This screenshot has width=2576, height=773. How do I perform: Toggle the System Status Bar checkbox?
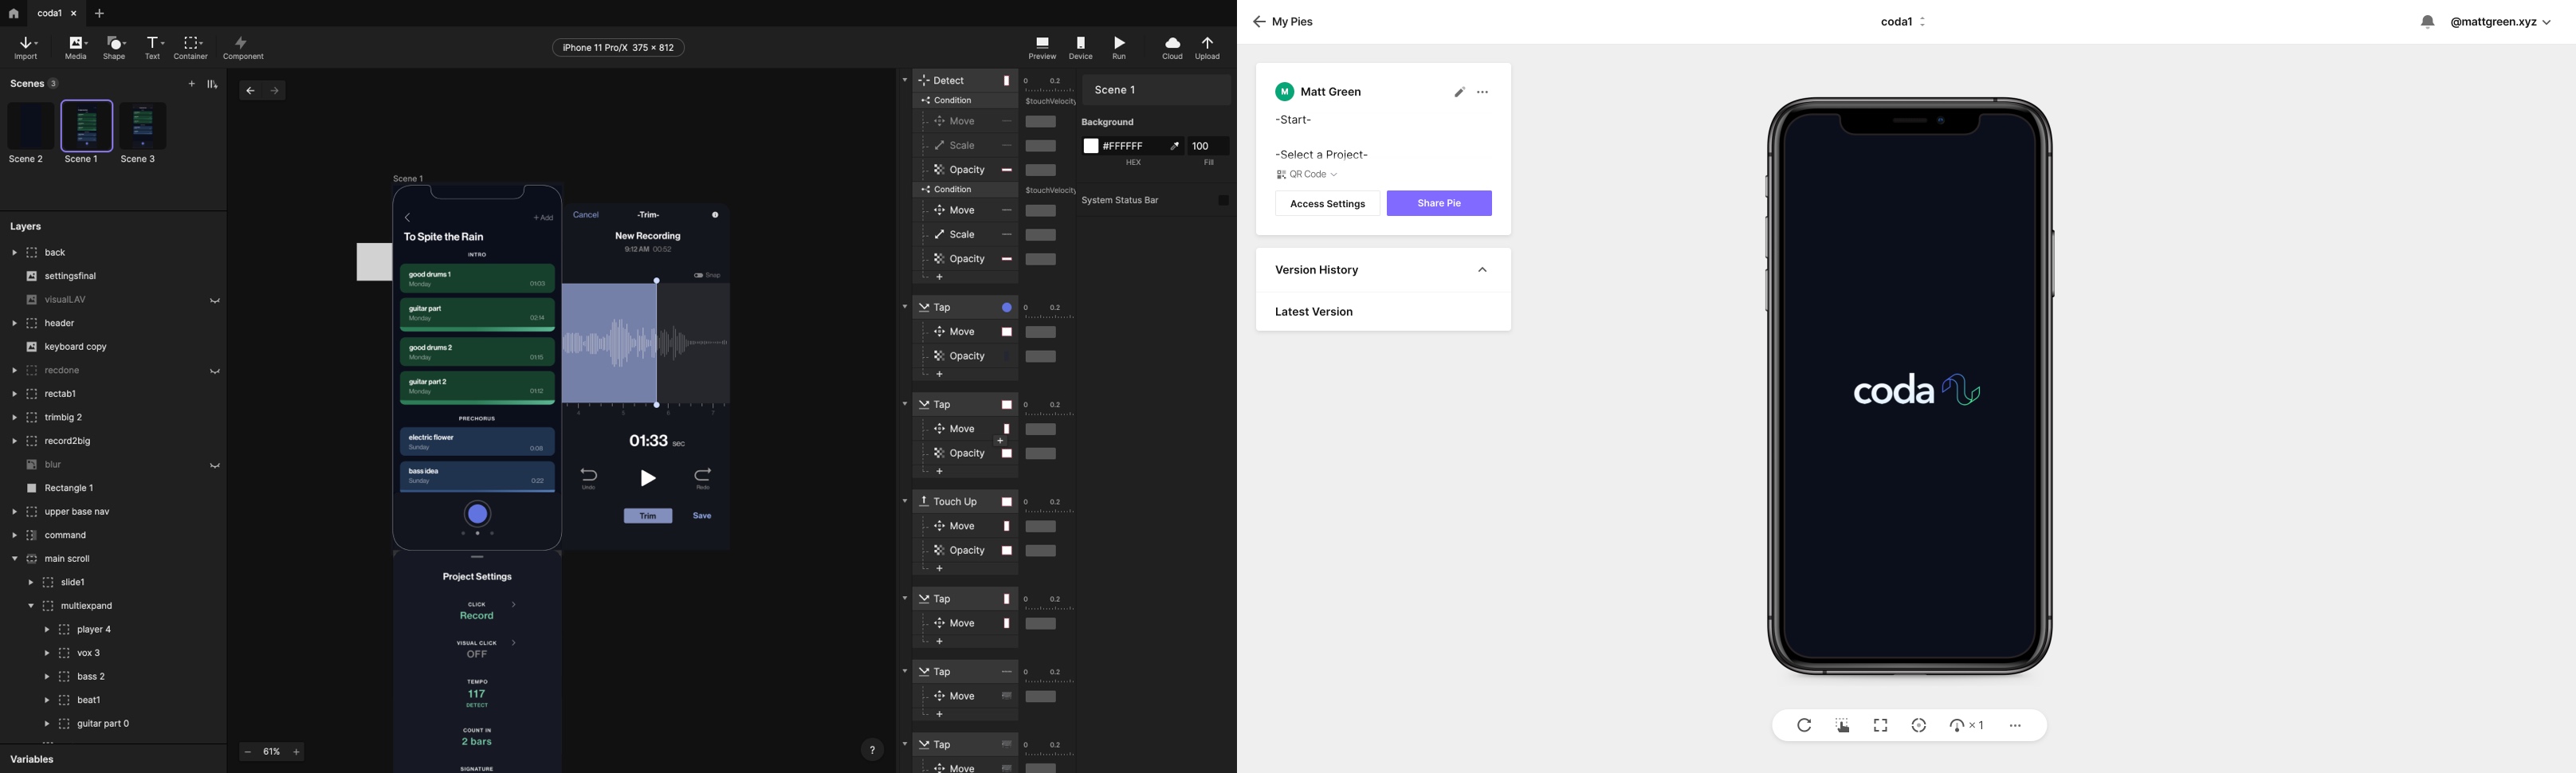click(1223, 200)
